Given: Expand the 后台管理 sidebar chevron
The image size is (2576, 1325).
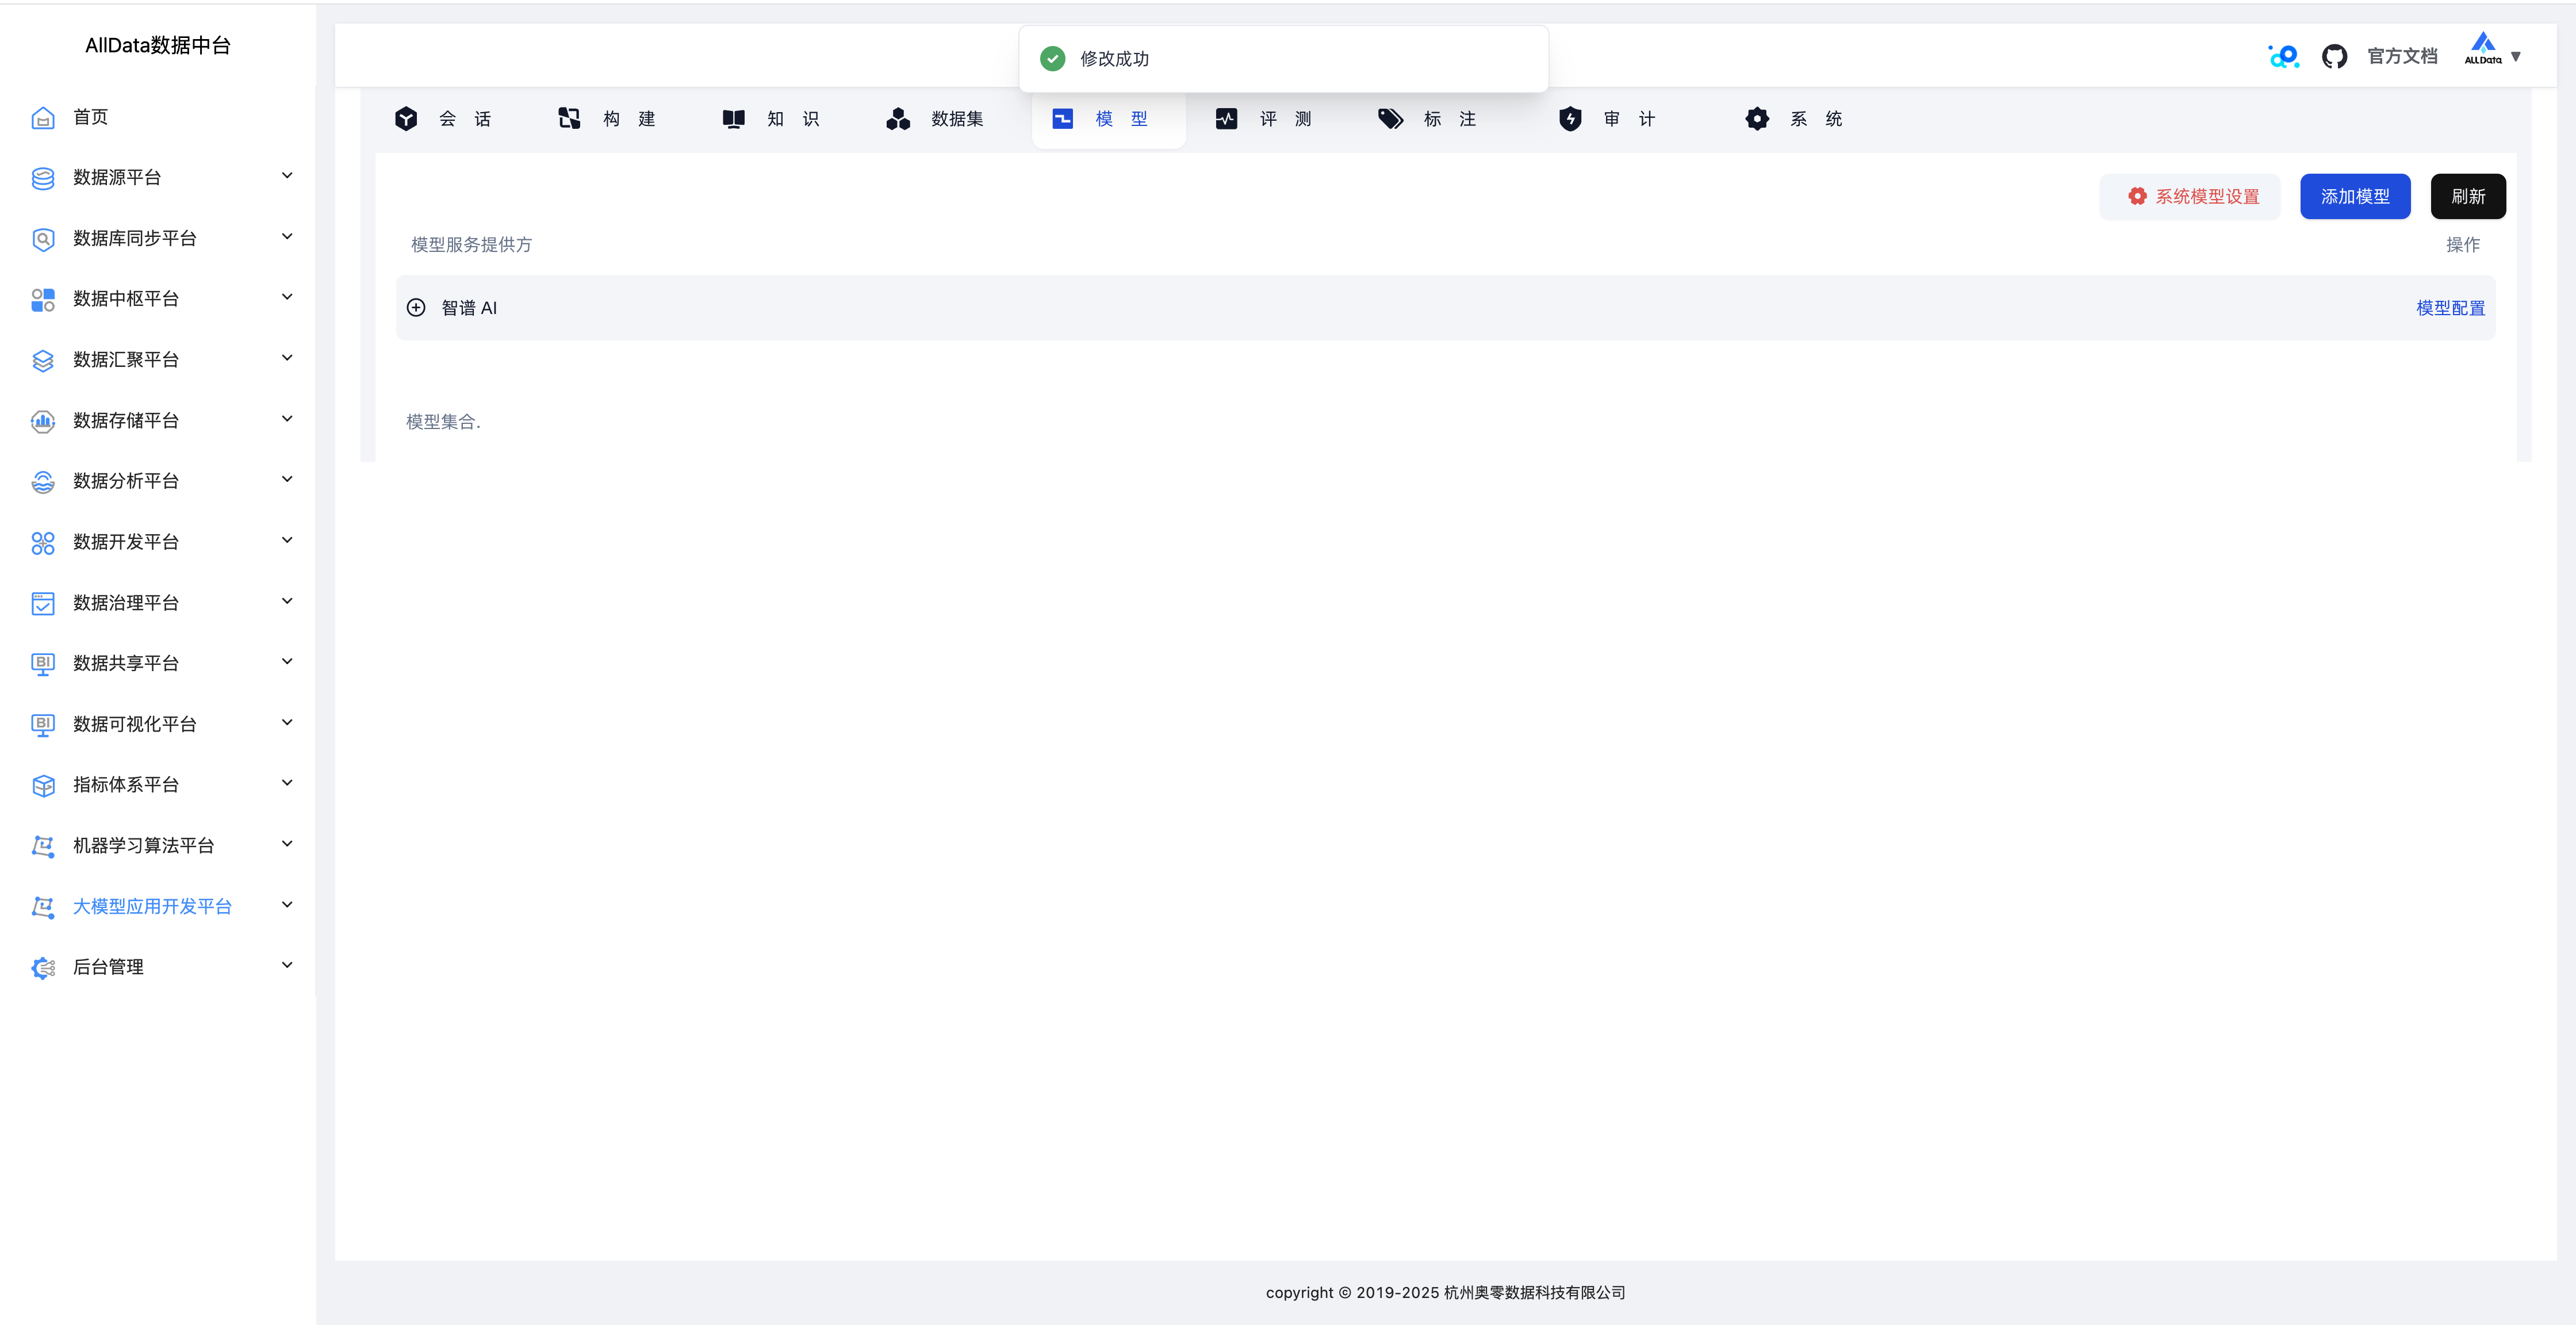Looking at the screenshot, I should [x=287, y=966].
